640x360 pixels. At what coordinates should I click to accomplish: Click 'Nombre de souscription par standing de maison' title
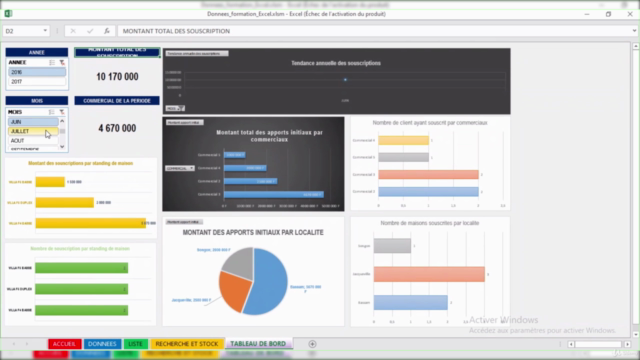[x=80, y=249]
